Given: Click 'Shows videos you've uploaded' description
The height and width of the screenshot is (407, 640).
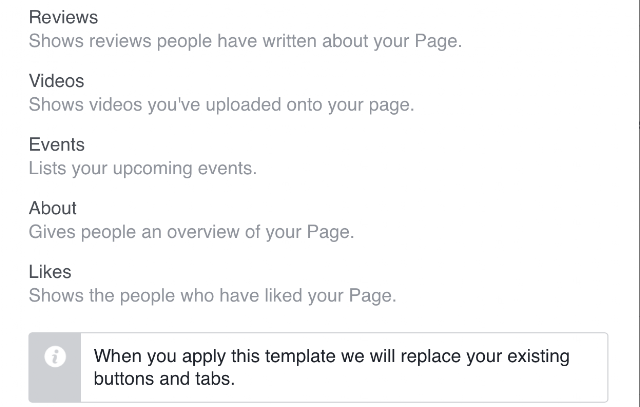Looking at the screenshot, I should coord(222,105).
